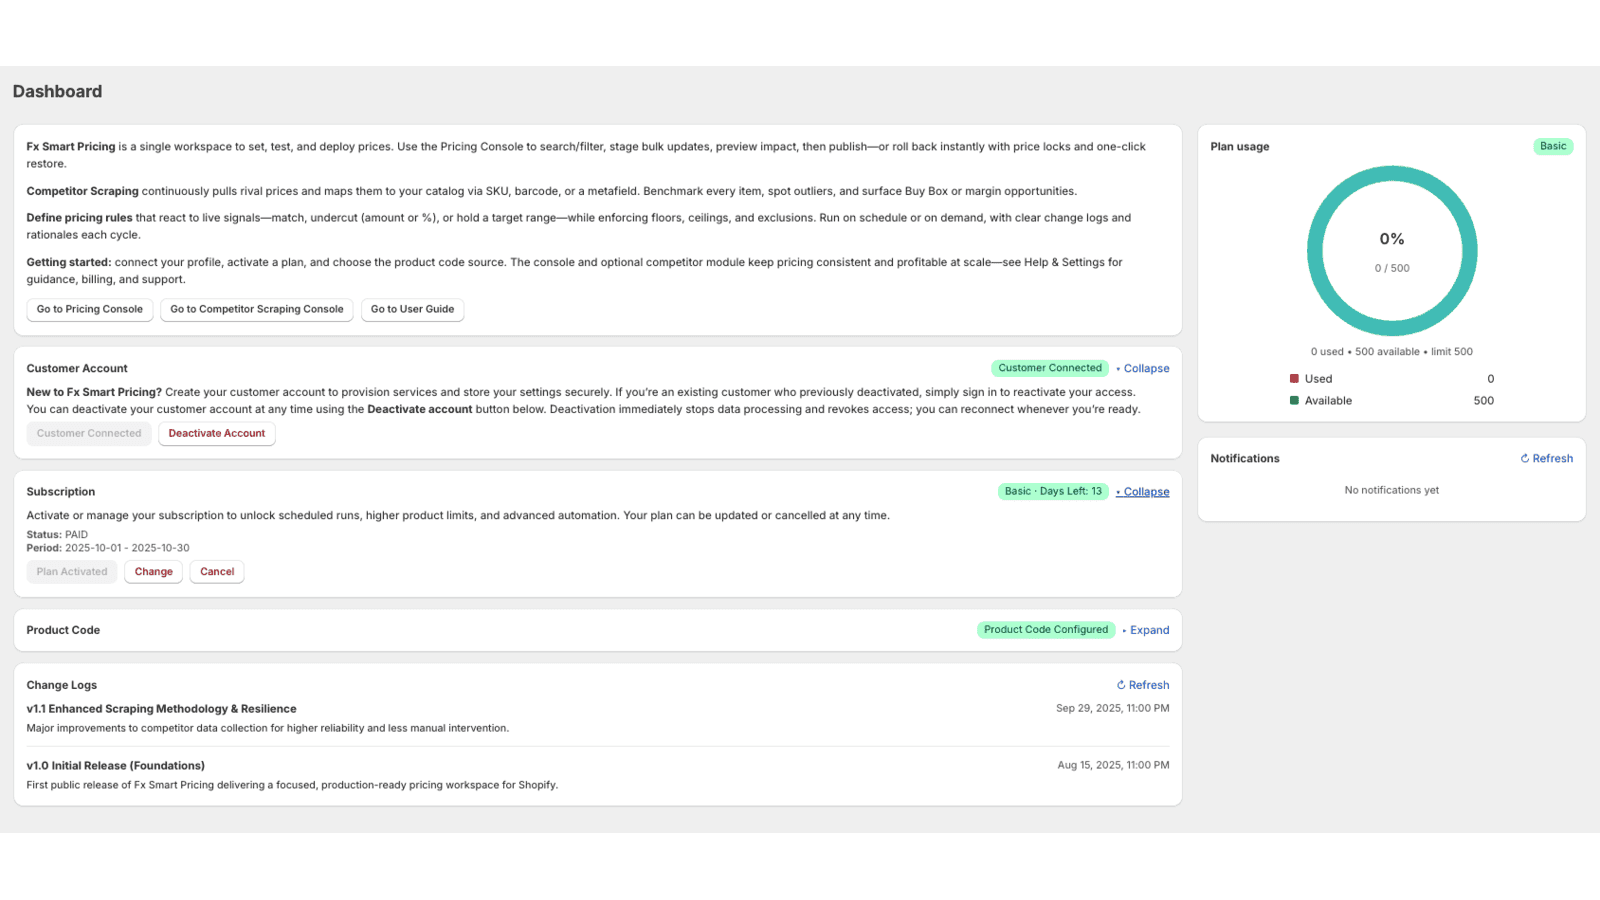Screen dimensions: 1600x900
Task: Select the v1.1 Enhanced Scraping changelog entry
Action: [x=161, y=708]
